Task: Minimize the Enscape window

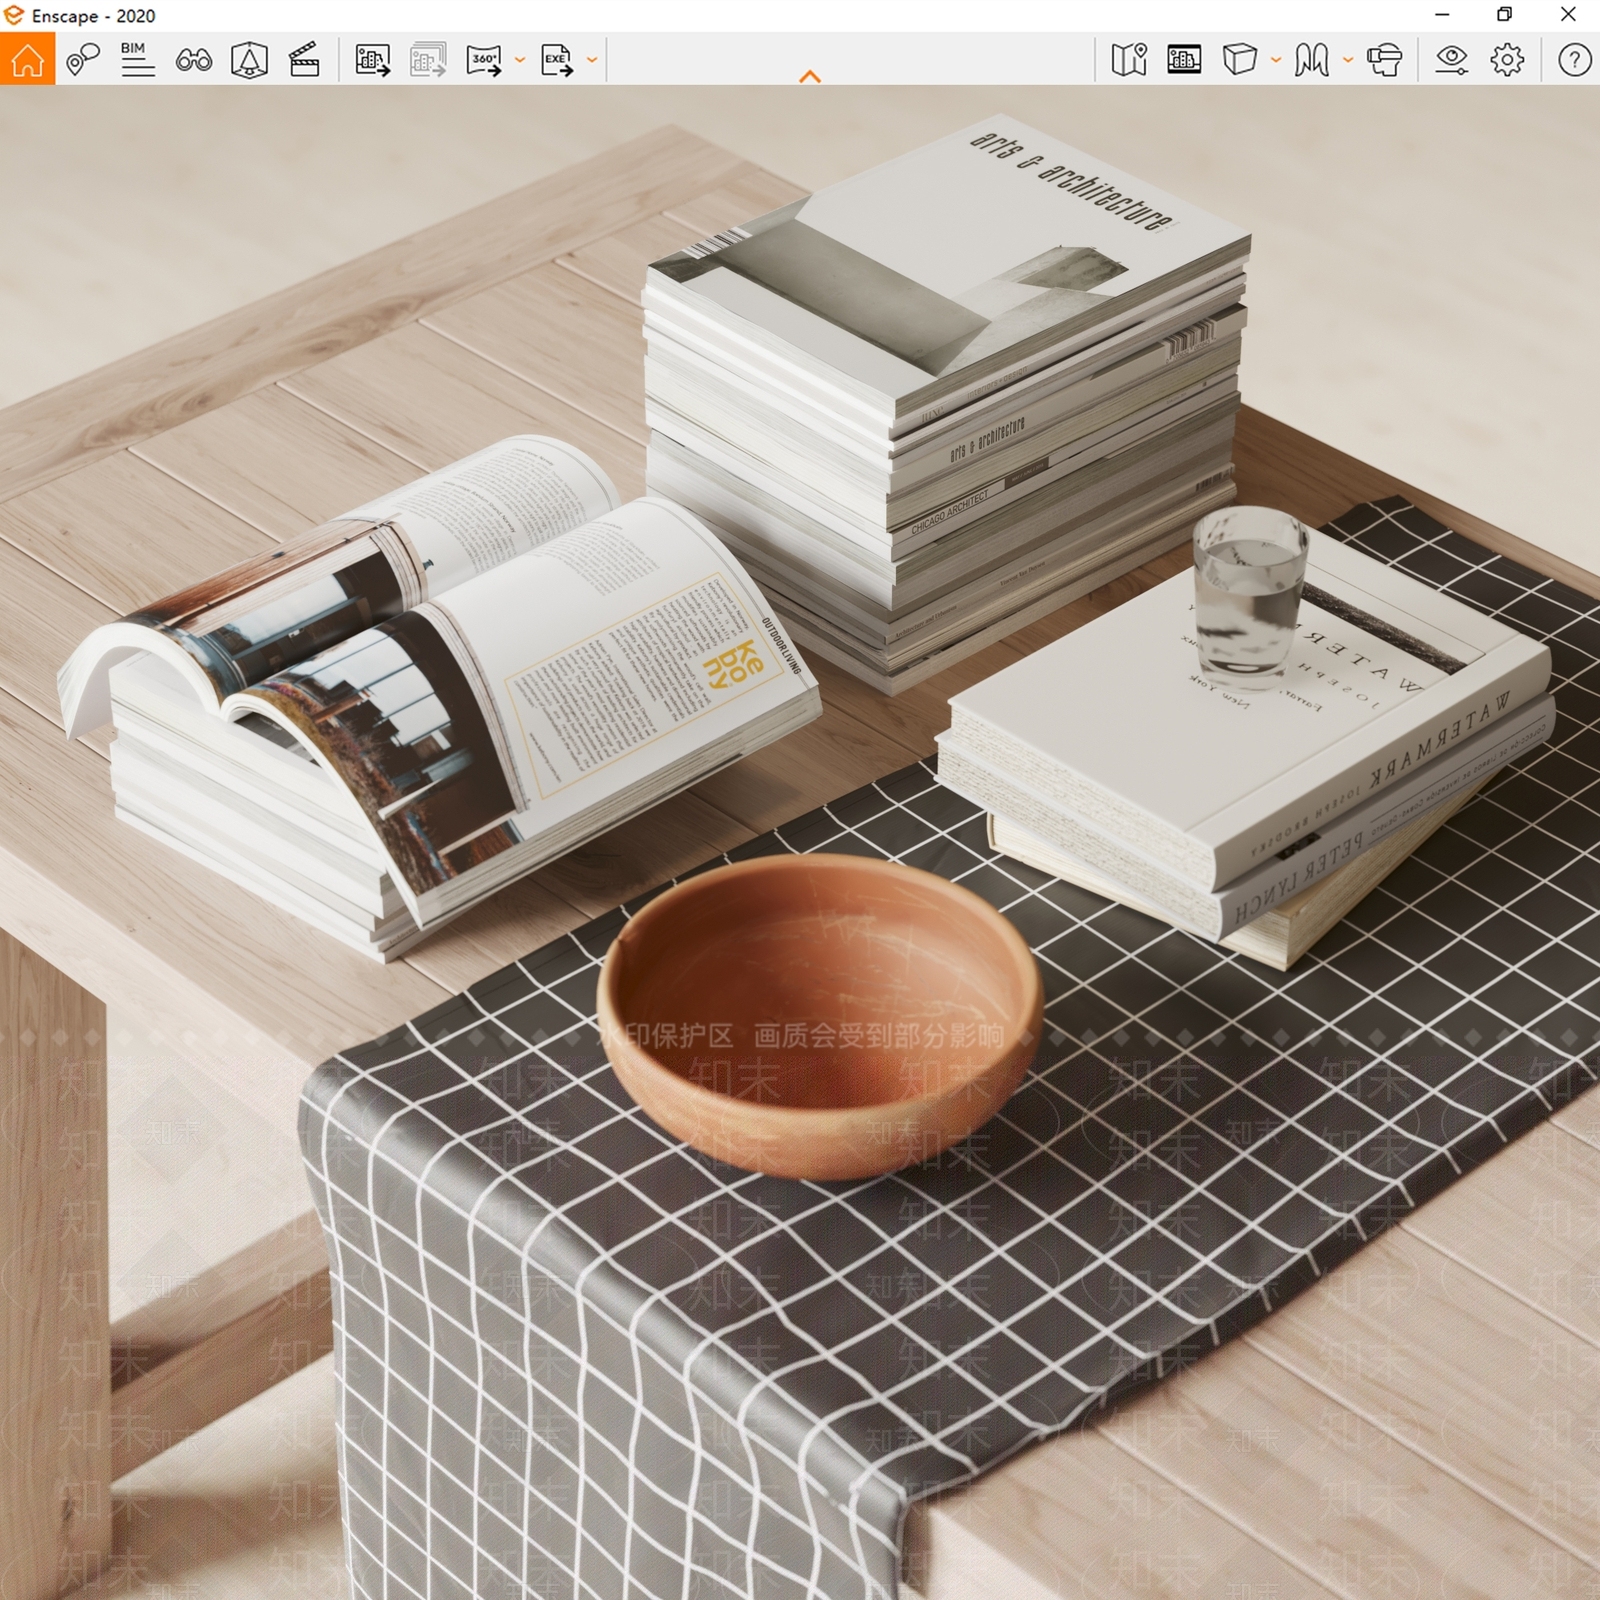Action: 1442,15
